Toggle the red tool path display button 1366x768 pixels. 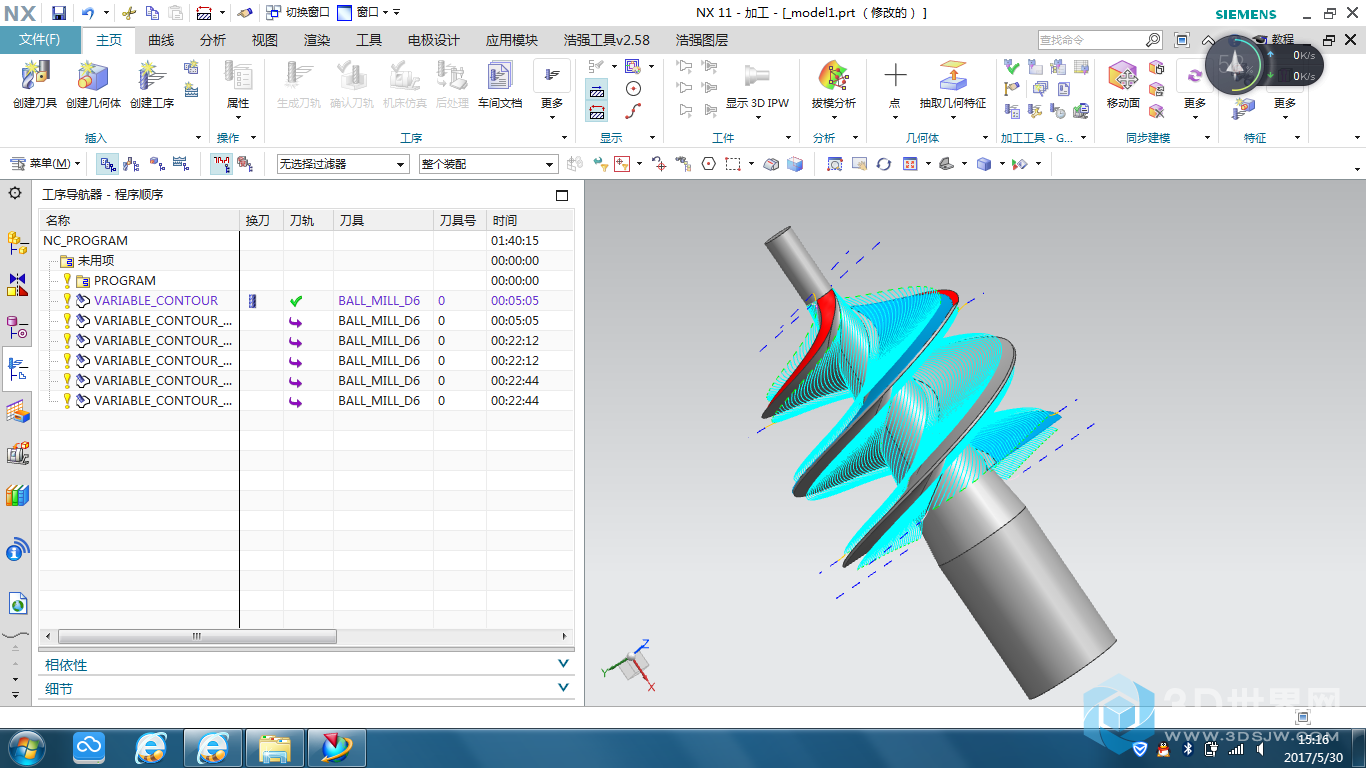point(221,164)
